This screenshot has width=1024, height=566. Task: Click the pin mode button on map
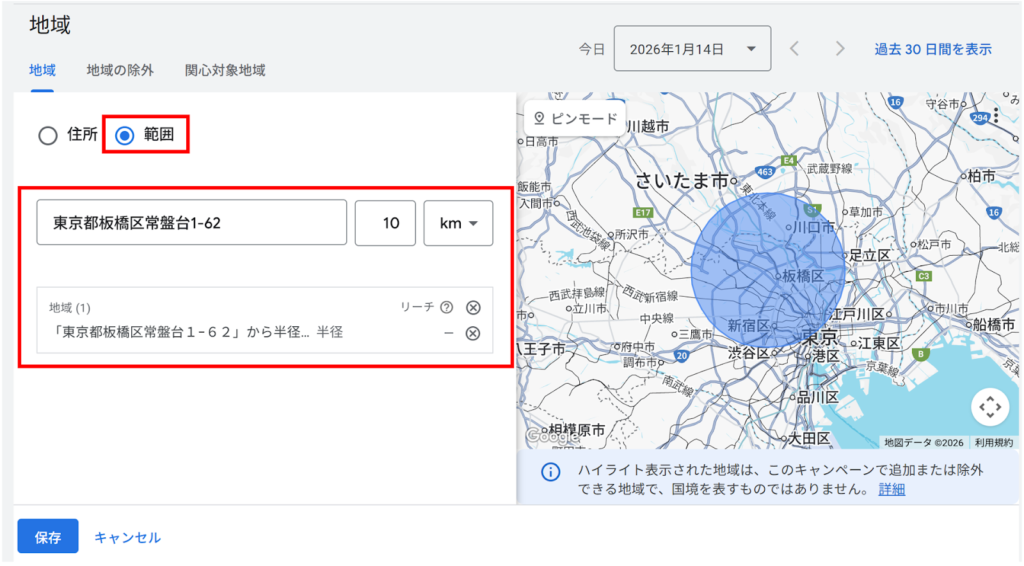[x=574, y=118]
